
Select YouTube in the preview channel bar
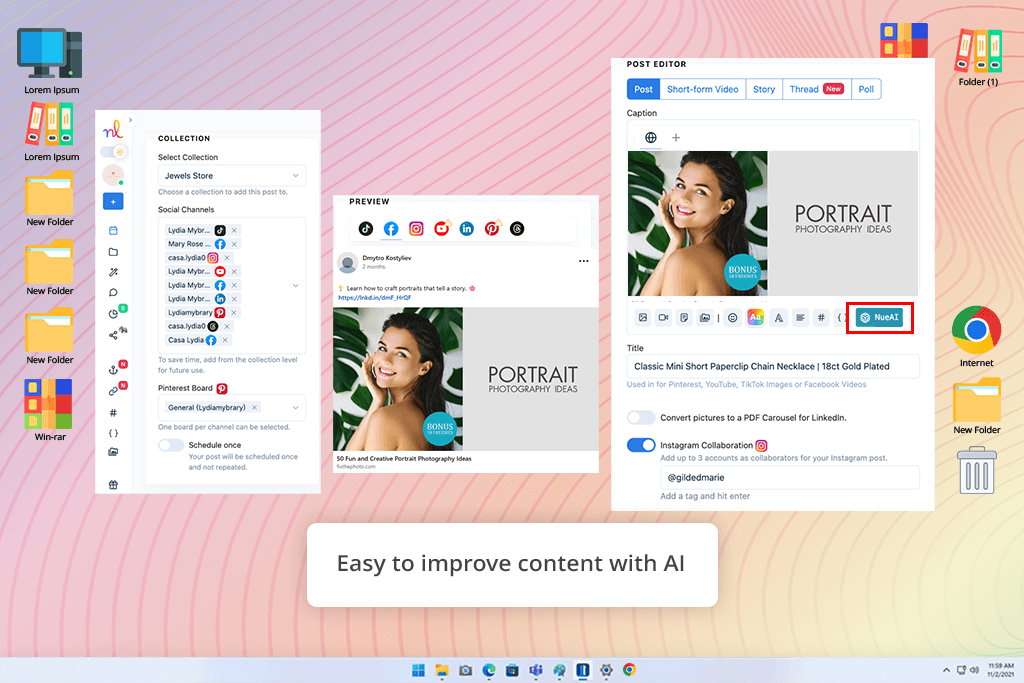pyautogui.click(x=441, y=229)
